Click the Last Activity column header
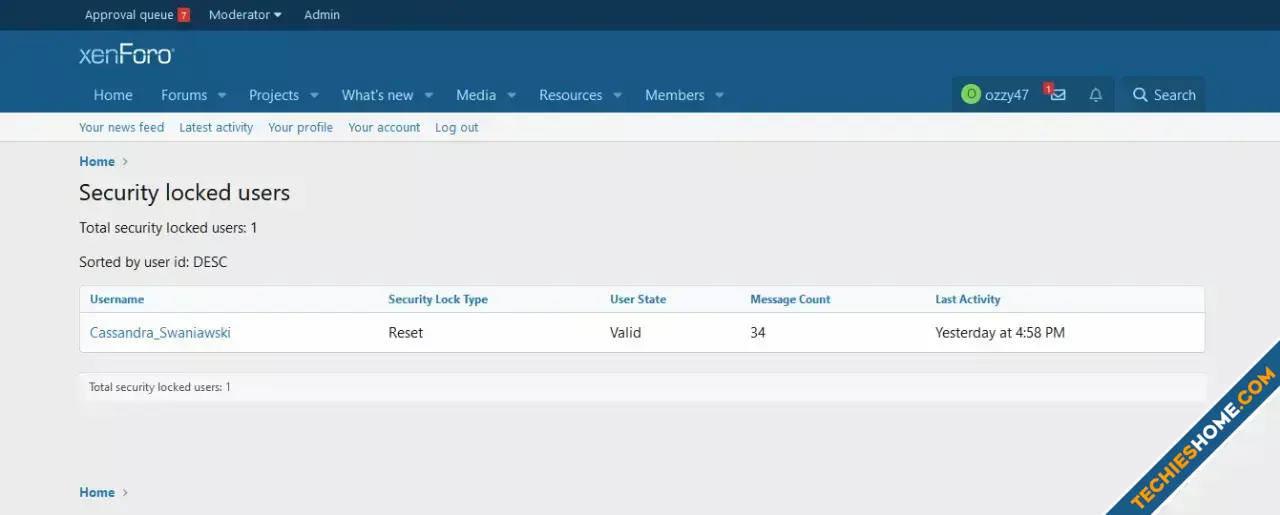The image size is (1280, 515). coord(968,299)
